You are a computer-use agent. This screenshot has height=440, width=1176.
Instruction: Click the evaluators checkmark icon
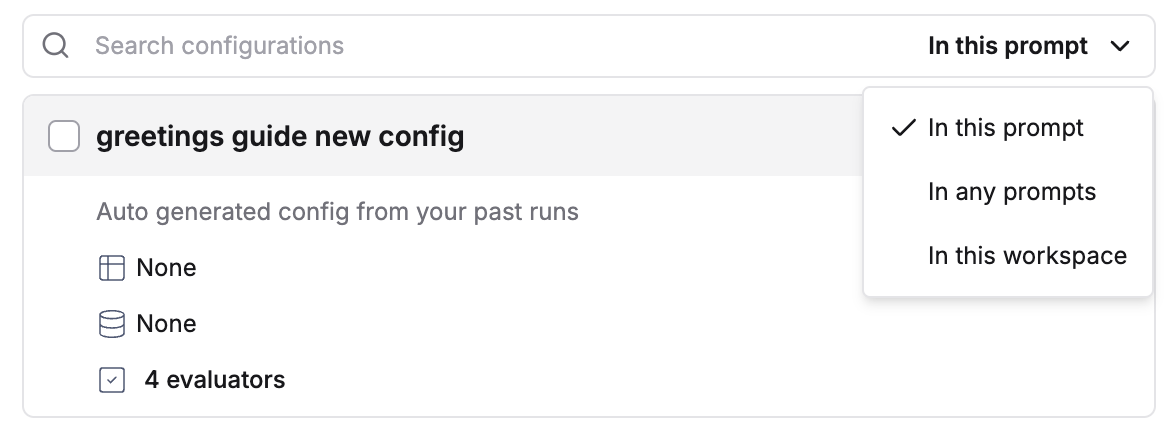[112, 380]
